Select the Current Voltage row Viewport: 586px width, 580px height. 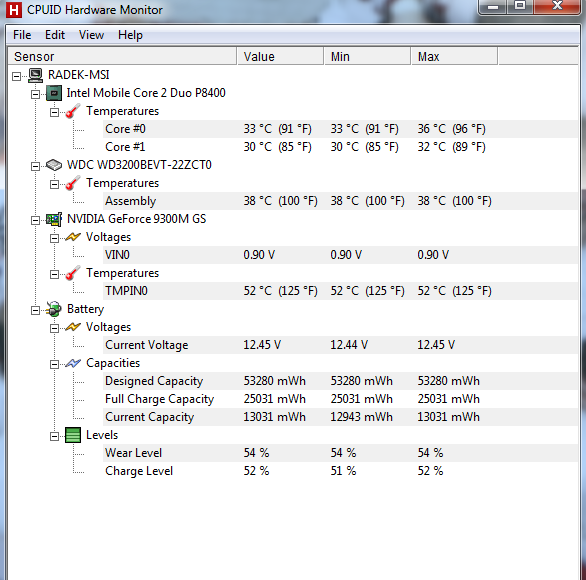click(x=340, y=345)
